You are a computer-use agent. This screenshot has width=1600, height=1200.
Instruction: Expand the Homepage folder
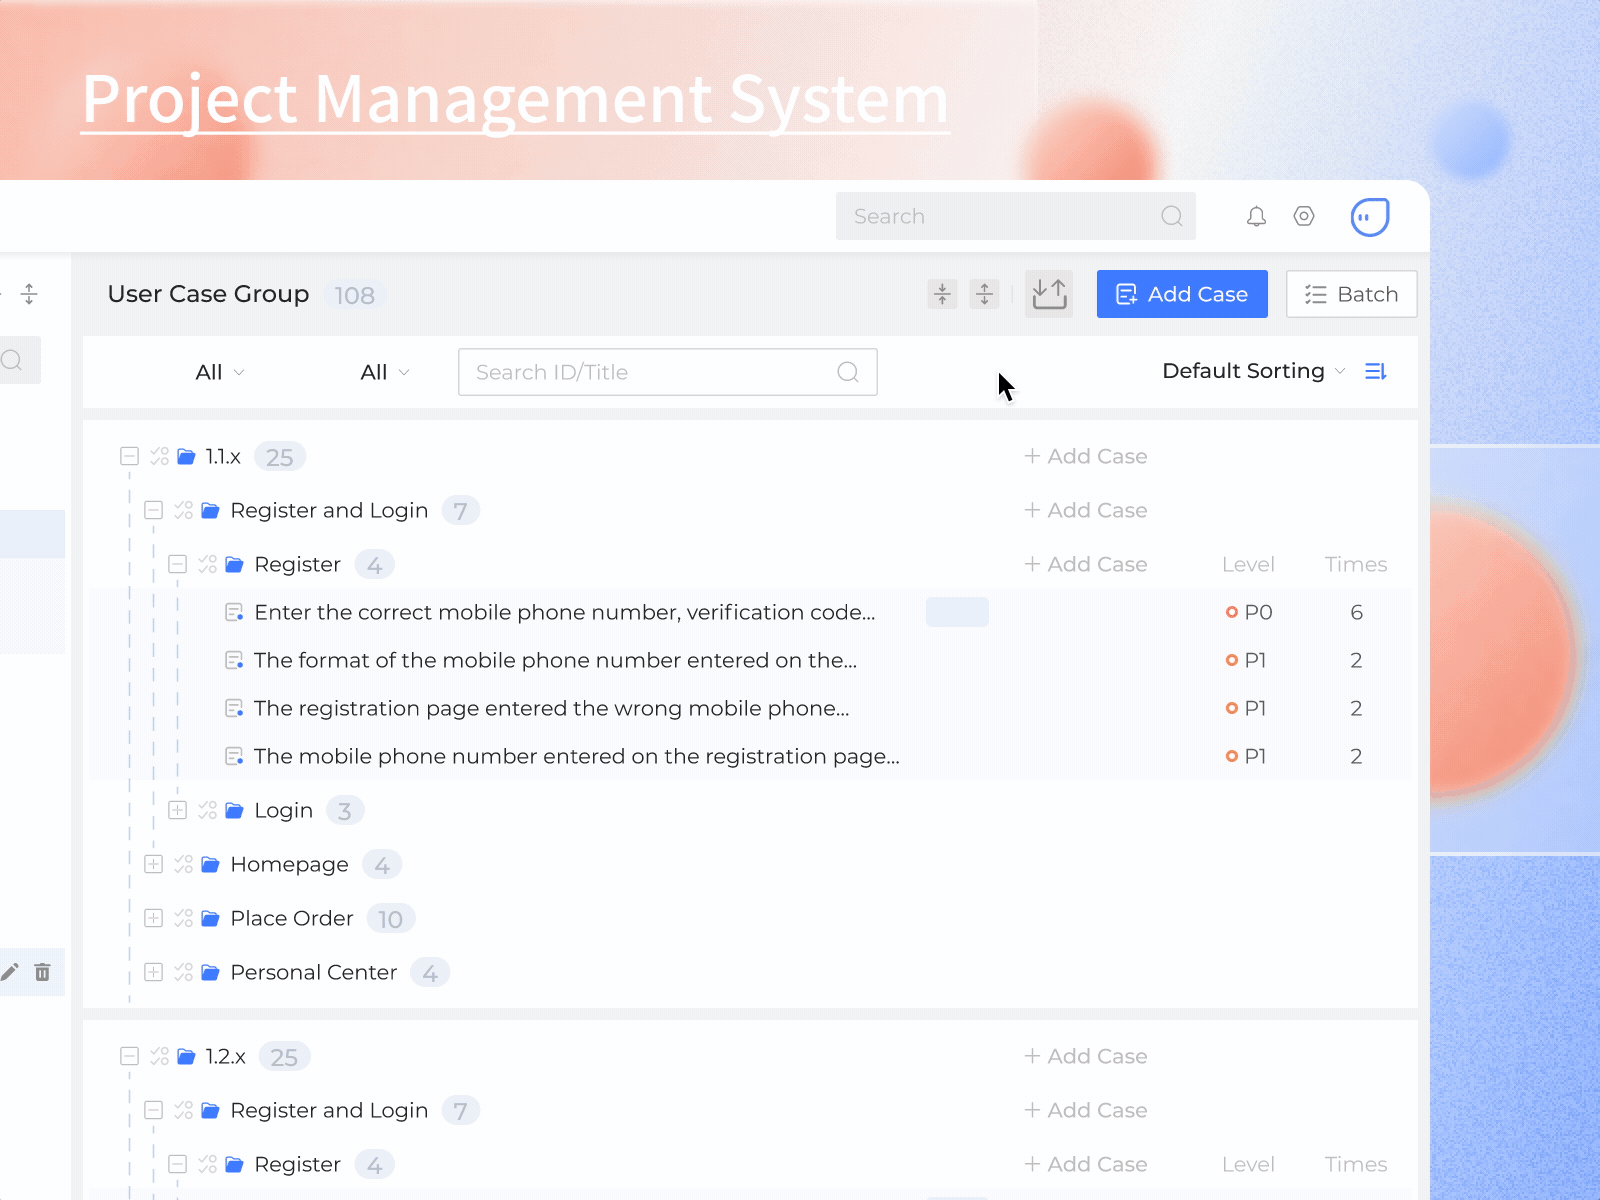[153, 864]
